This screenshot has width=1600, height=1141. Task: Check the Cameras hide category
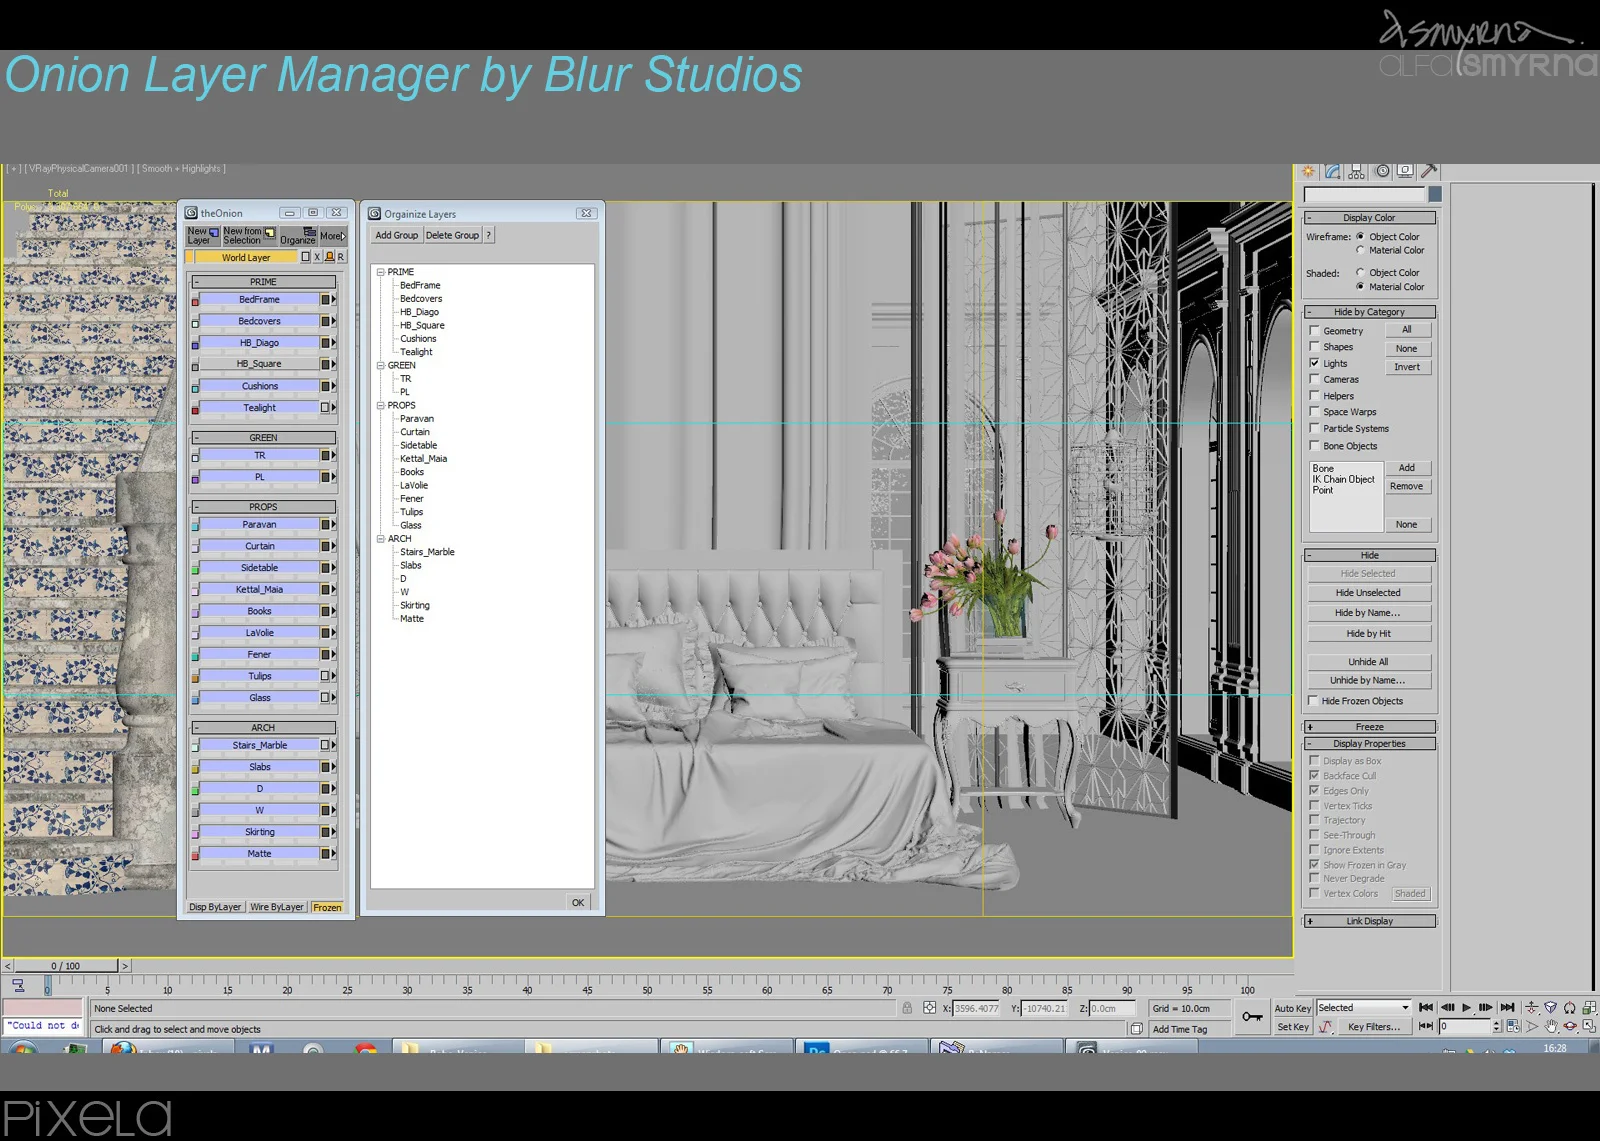(x=1314, y=379)
